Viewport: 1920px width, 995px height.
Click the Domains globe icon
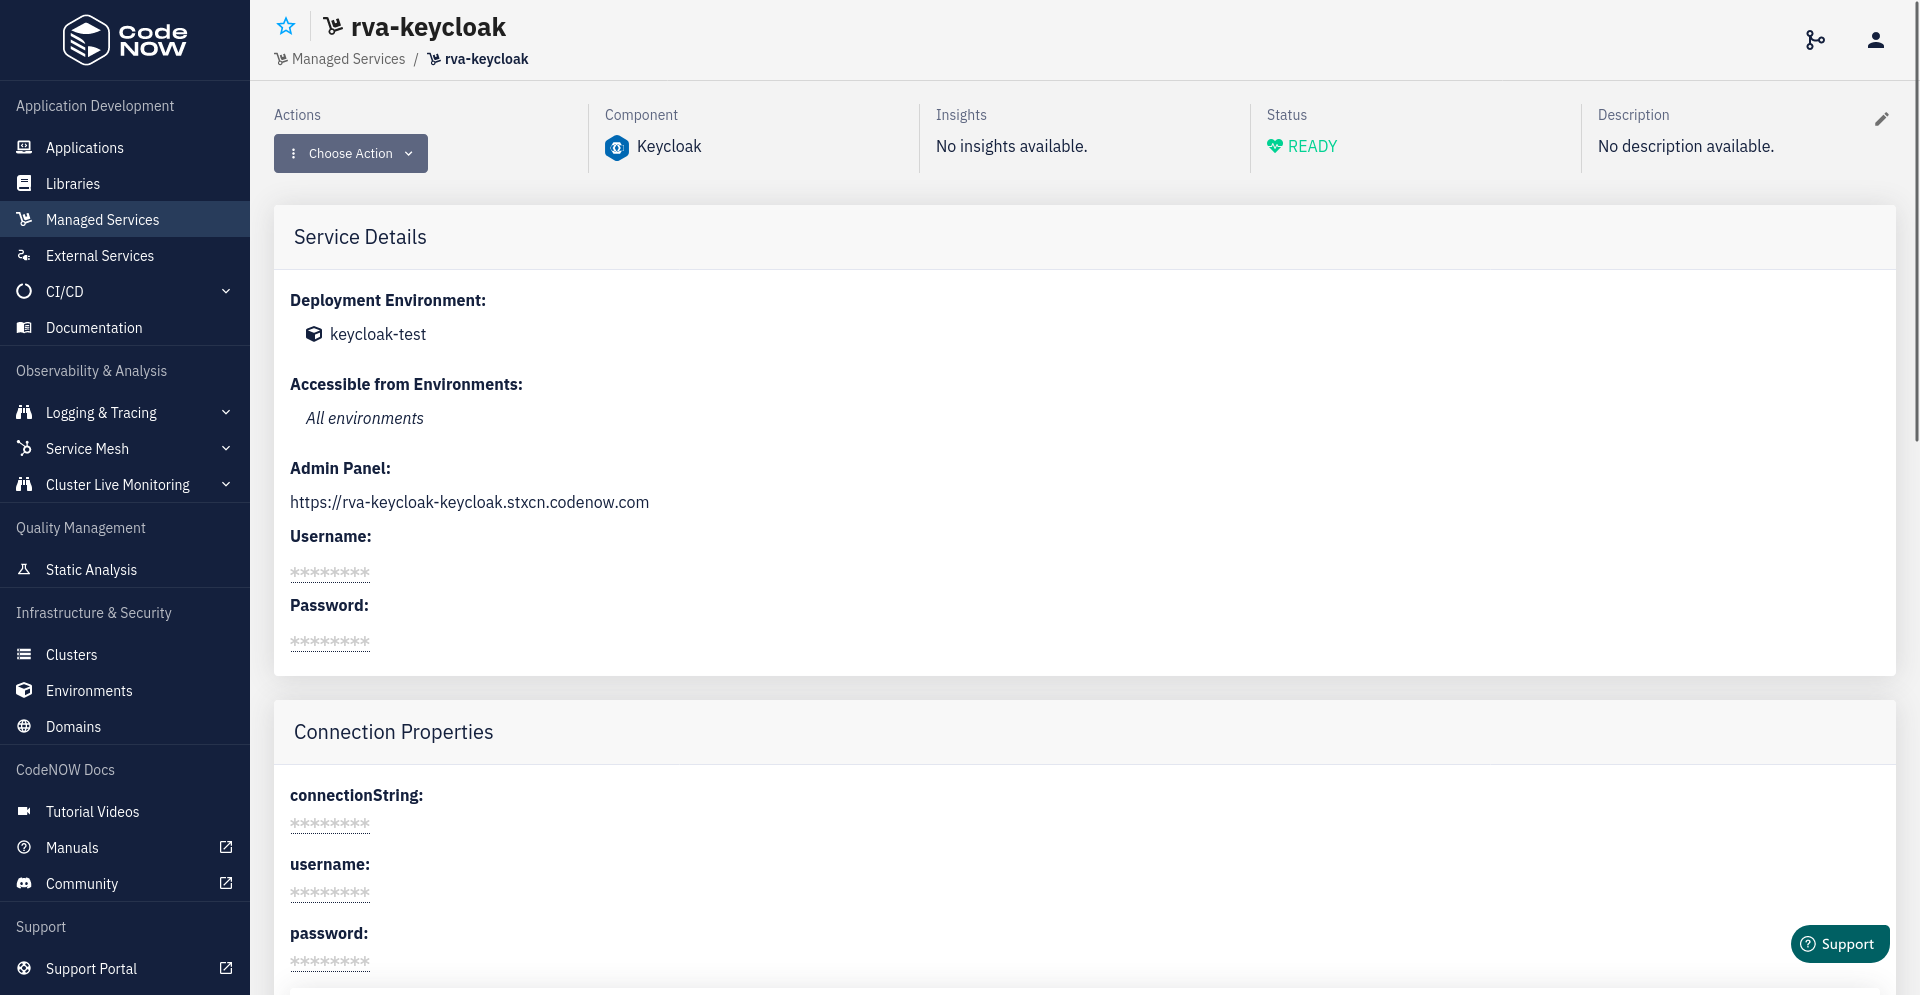tap(24, 726)
